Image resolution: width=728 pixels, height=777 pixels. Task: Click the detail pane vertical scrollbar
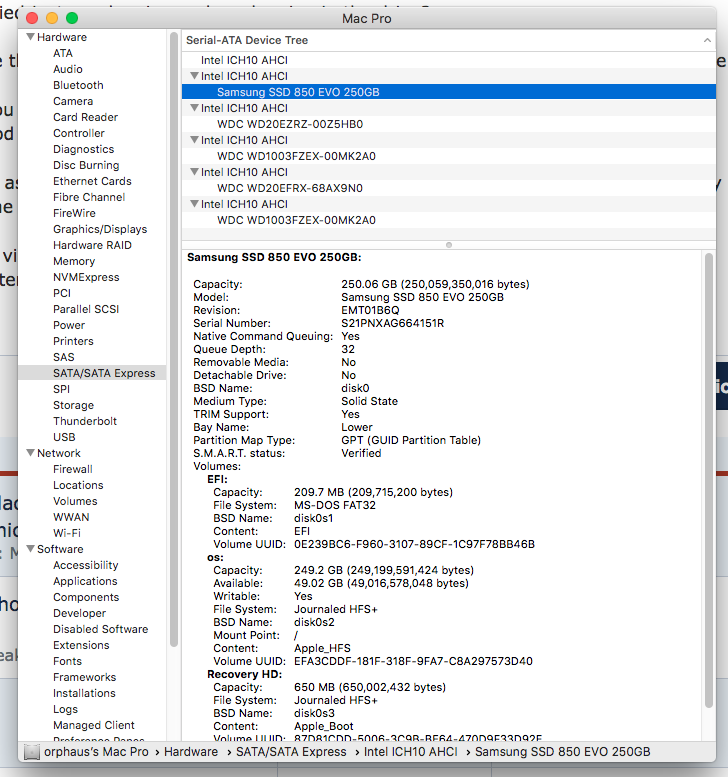pyautogui.click(x=709, y=480)
